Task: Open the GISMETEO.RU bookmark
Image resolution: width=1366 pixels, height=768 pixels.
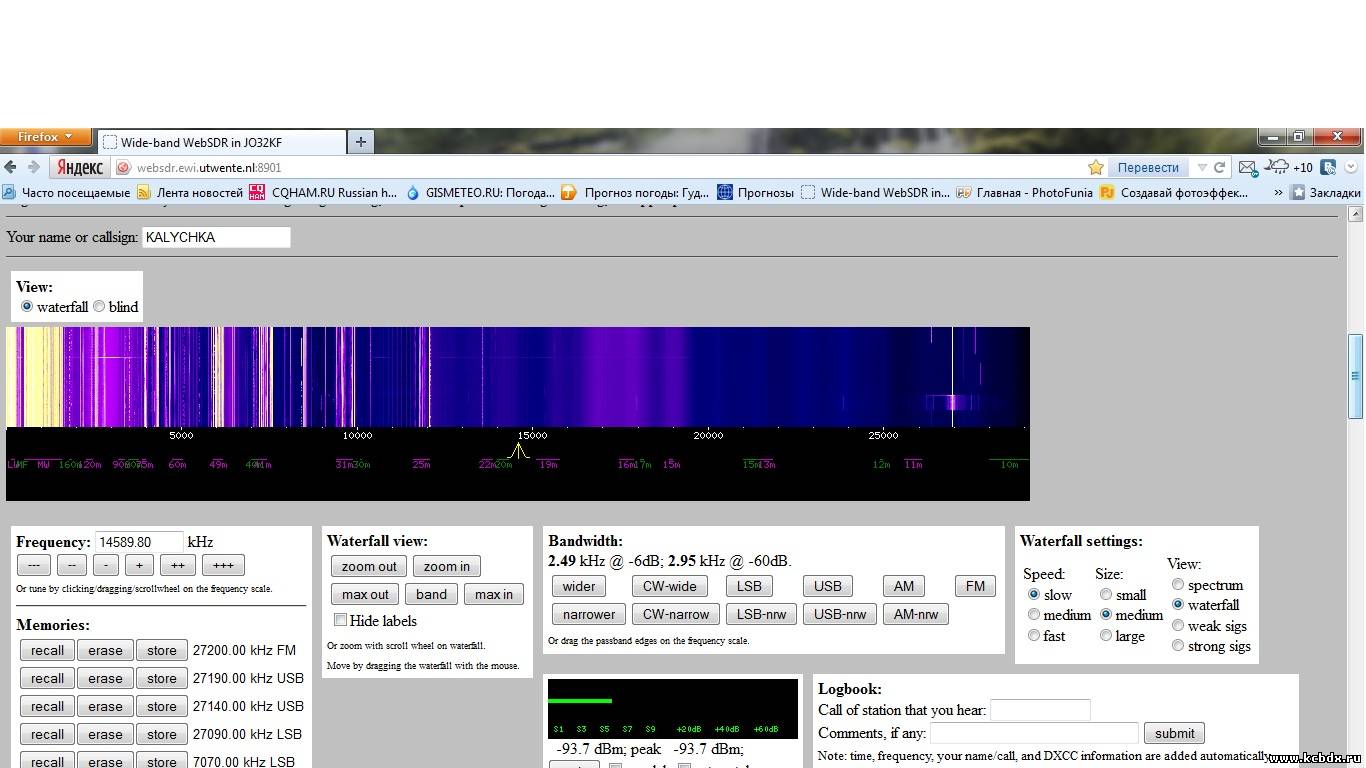Action: tap(480, 192)
